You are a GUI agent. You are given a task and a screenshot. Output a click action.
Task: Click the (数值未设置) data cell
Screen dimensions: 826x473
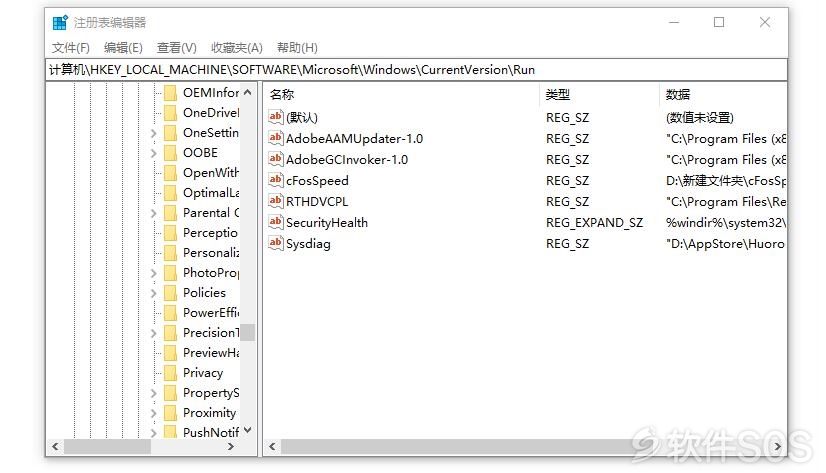click(x=700, y=117)
